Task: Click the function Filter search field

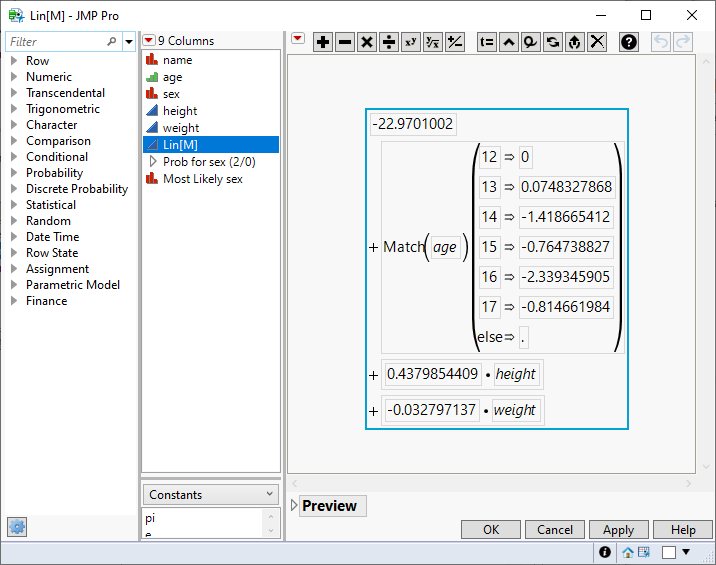Action: 55,42
